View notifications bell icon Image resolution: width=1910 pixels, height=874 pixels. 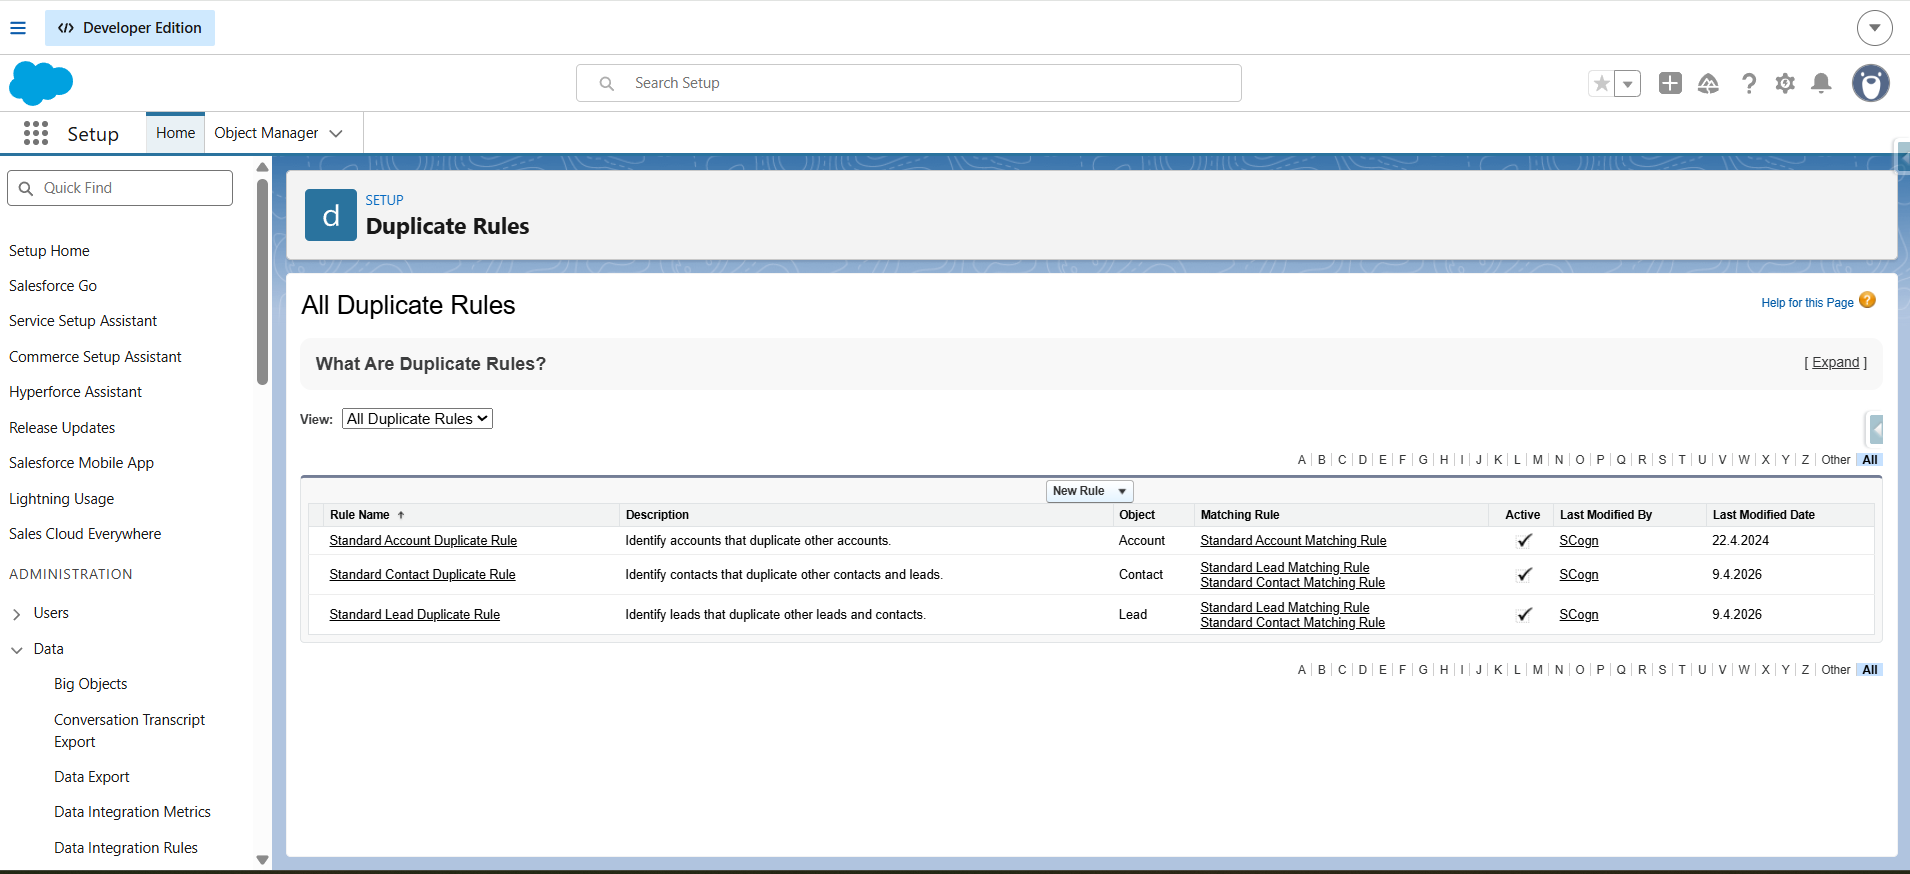tap(1822, 83)
